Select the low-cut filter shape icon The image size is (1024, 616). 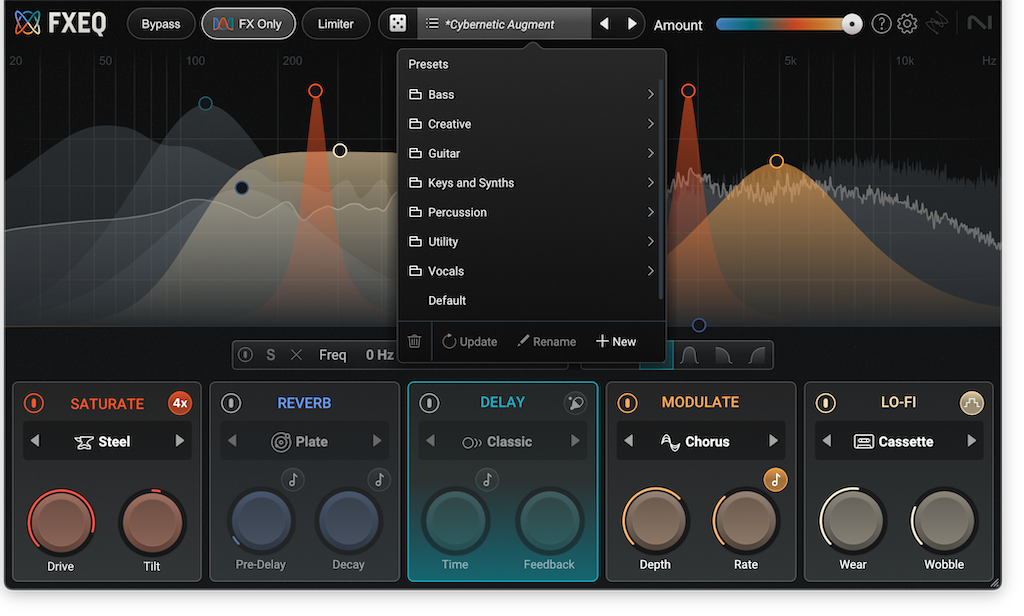coord(757,355)
